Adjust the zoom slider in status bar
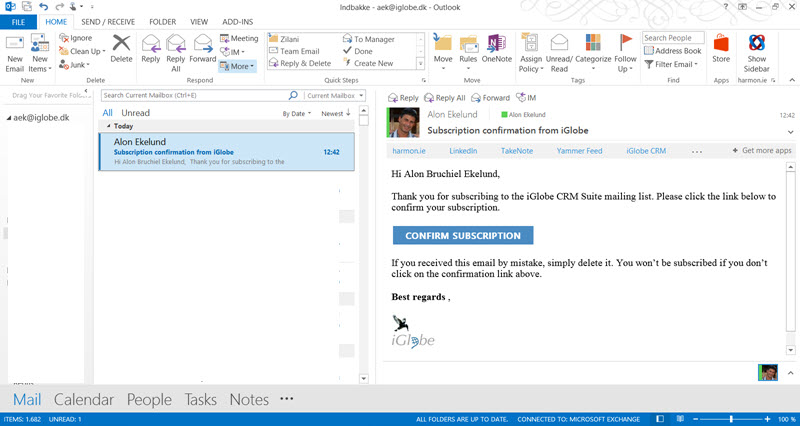The width and height of the screenshot is (800, 426). (731, 419)
